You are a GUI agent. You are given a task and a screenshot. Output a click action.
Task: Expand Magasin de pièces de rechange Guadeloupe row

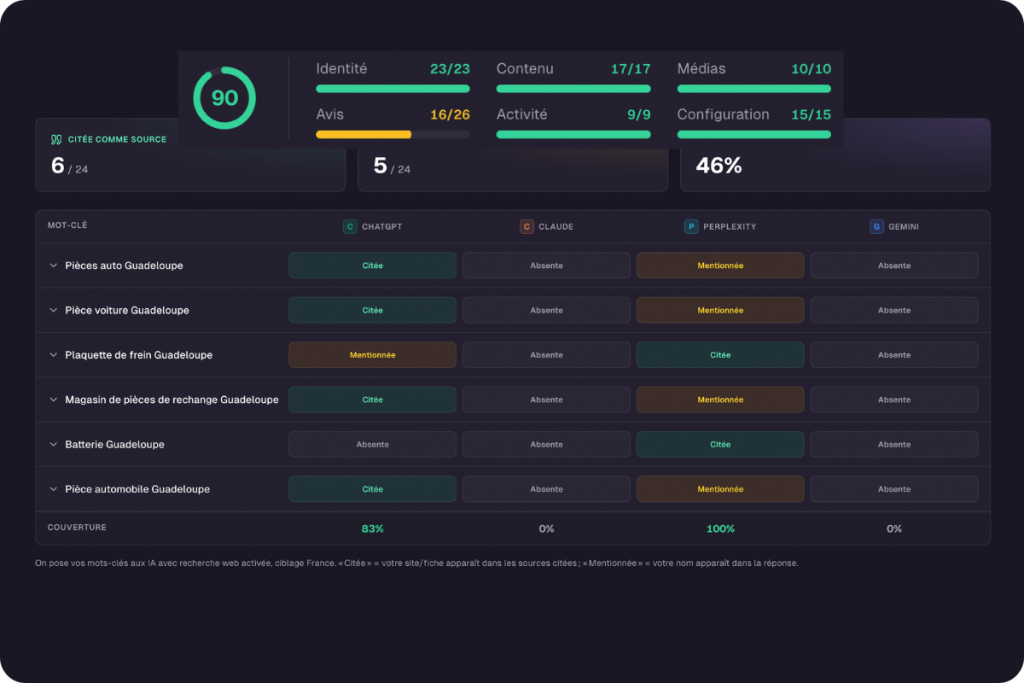coord(53,400)
